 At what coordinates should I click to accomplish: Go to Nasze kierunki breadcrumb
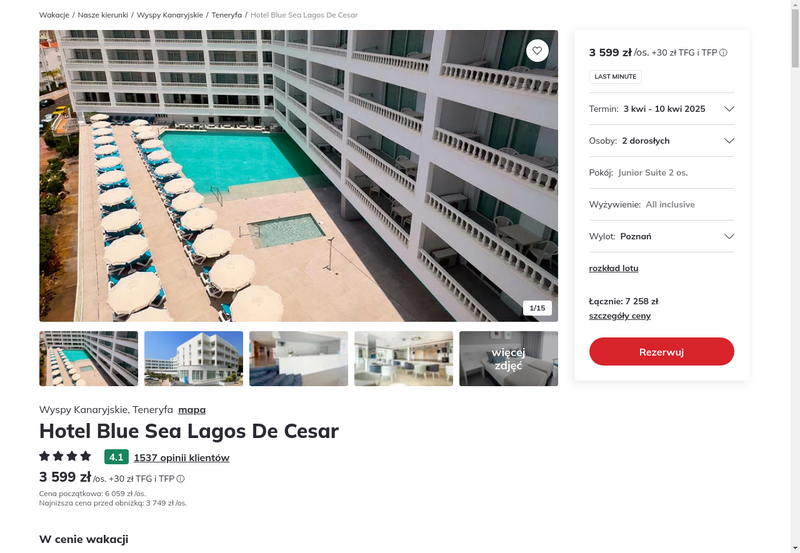(x=103, y=15)
